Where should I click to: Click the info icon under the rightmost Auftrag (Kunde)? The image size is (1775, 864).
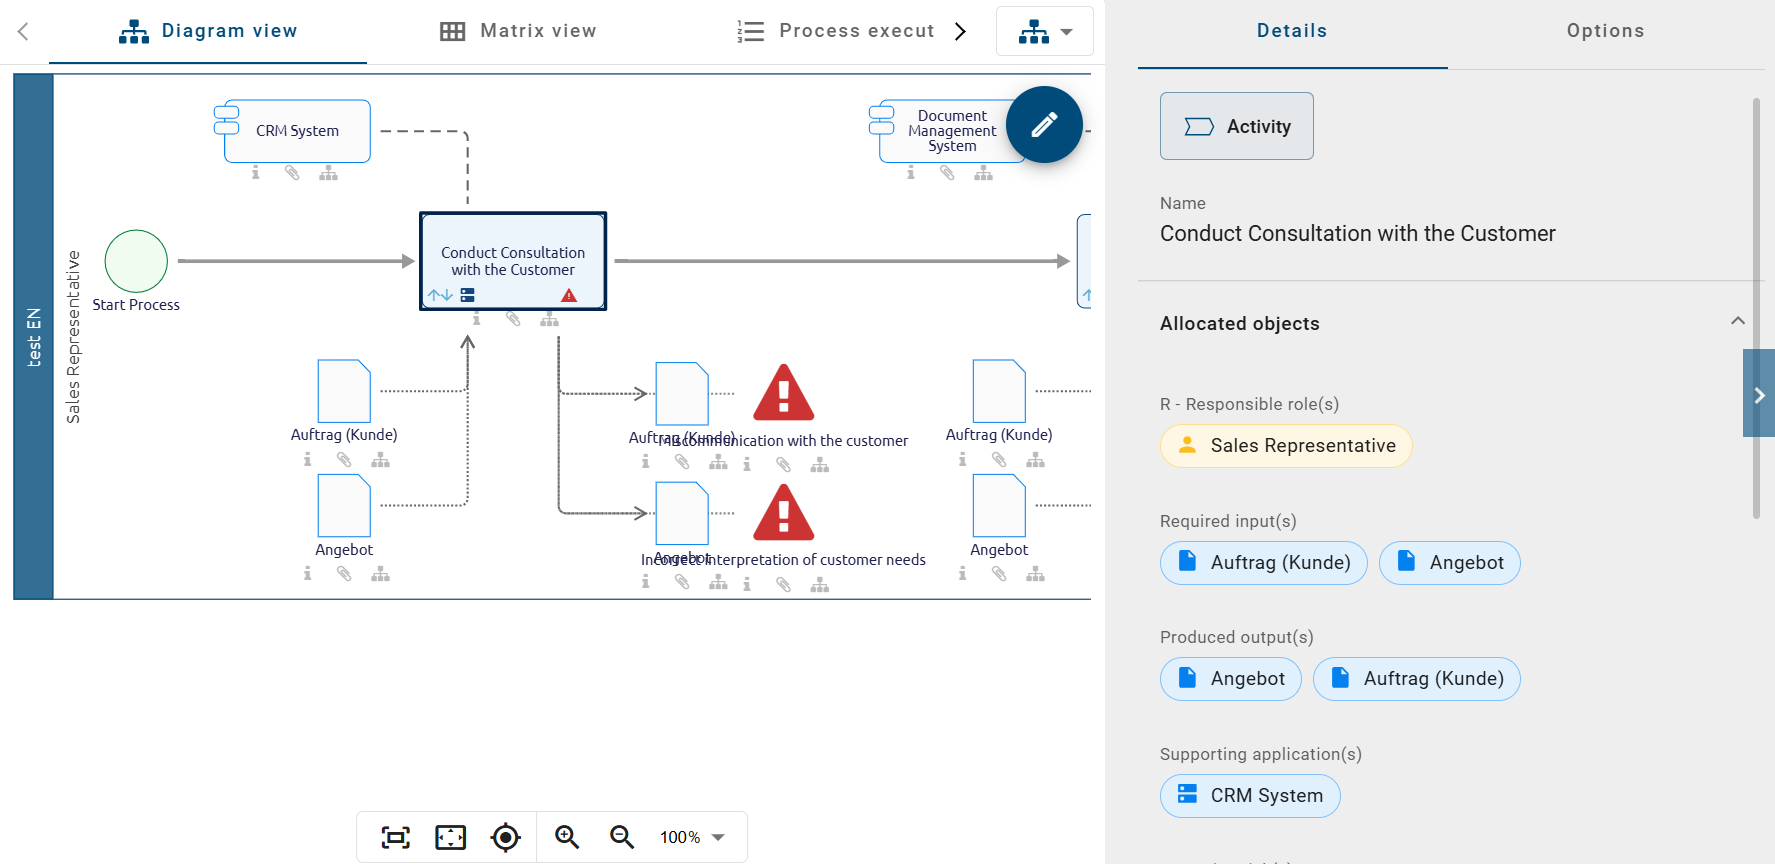point(963,460)
